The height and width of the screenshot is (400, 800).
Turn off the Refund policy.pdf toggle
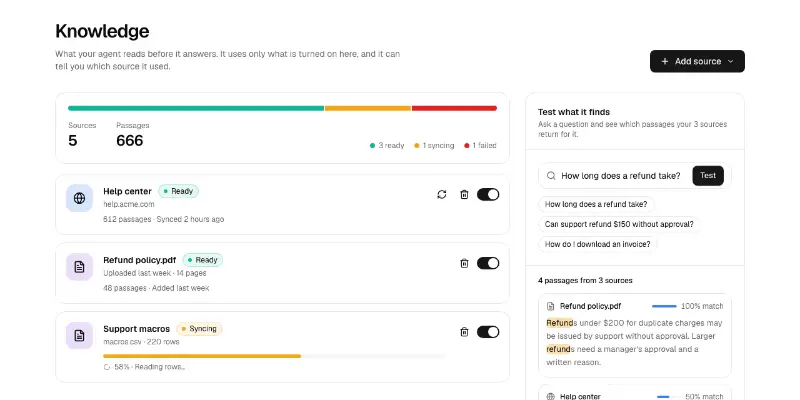[488, 263]
